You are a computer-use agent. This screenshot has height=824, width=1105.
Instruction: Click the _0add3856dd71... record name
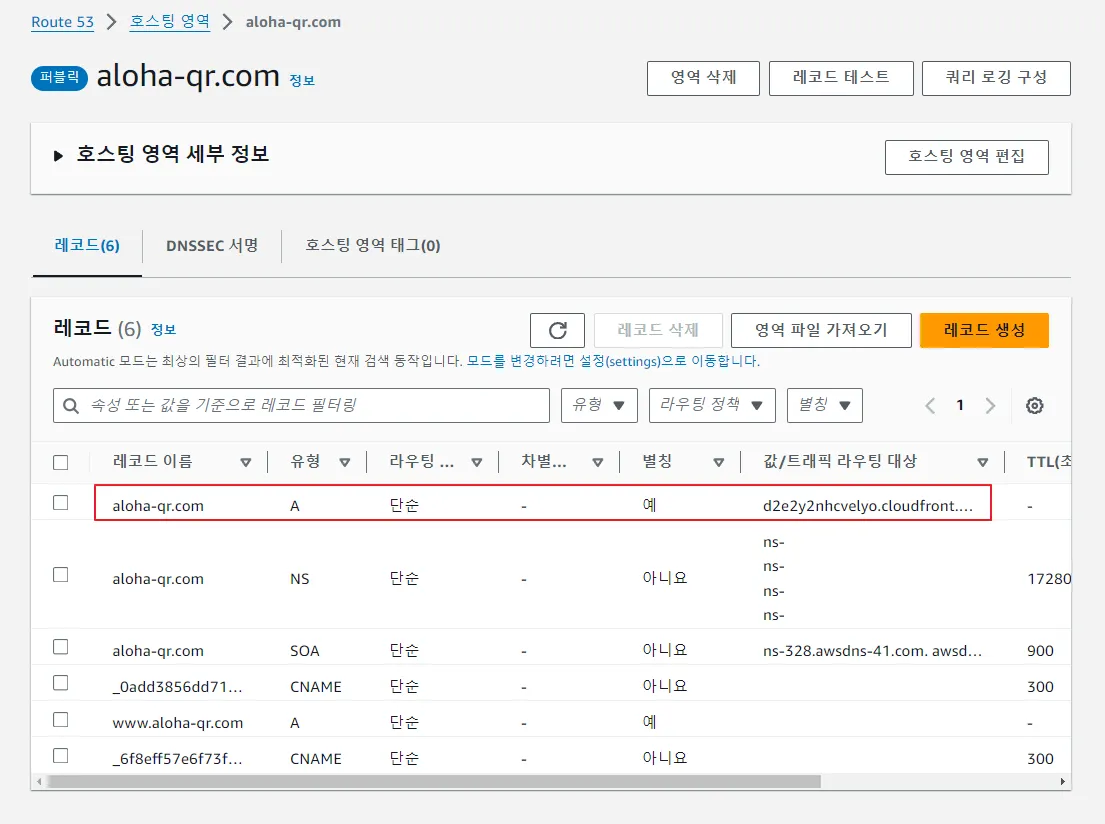(x=178, y=687)
